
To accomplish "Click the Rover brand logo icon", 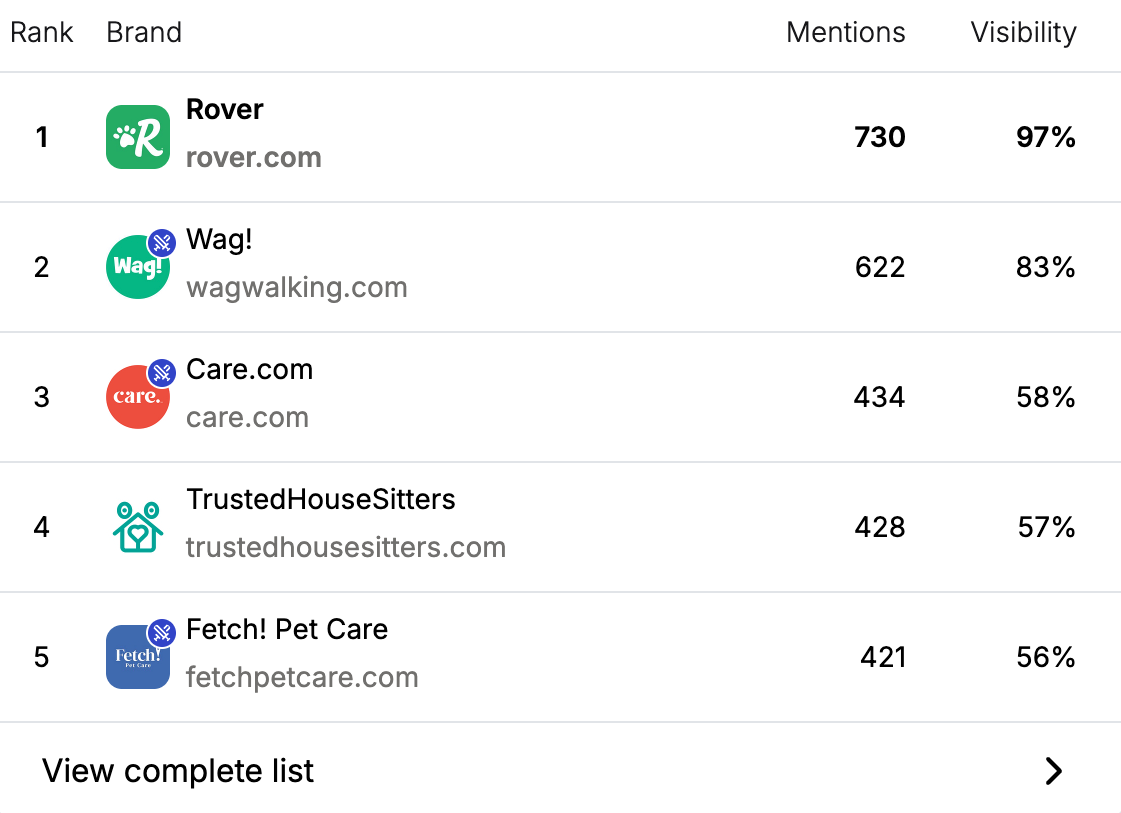I will click(138, 137).
